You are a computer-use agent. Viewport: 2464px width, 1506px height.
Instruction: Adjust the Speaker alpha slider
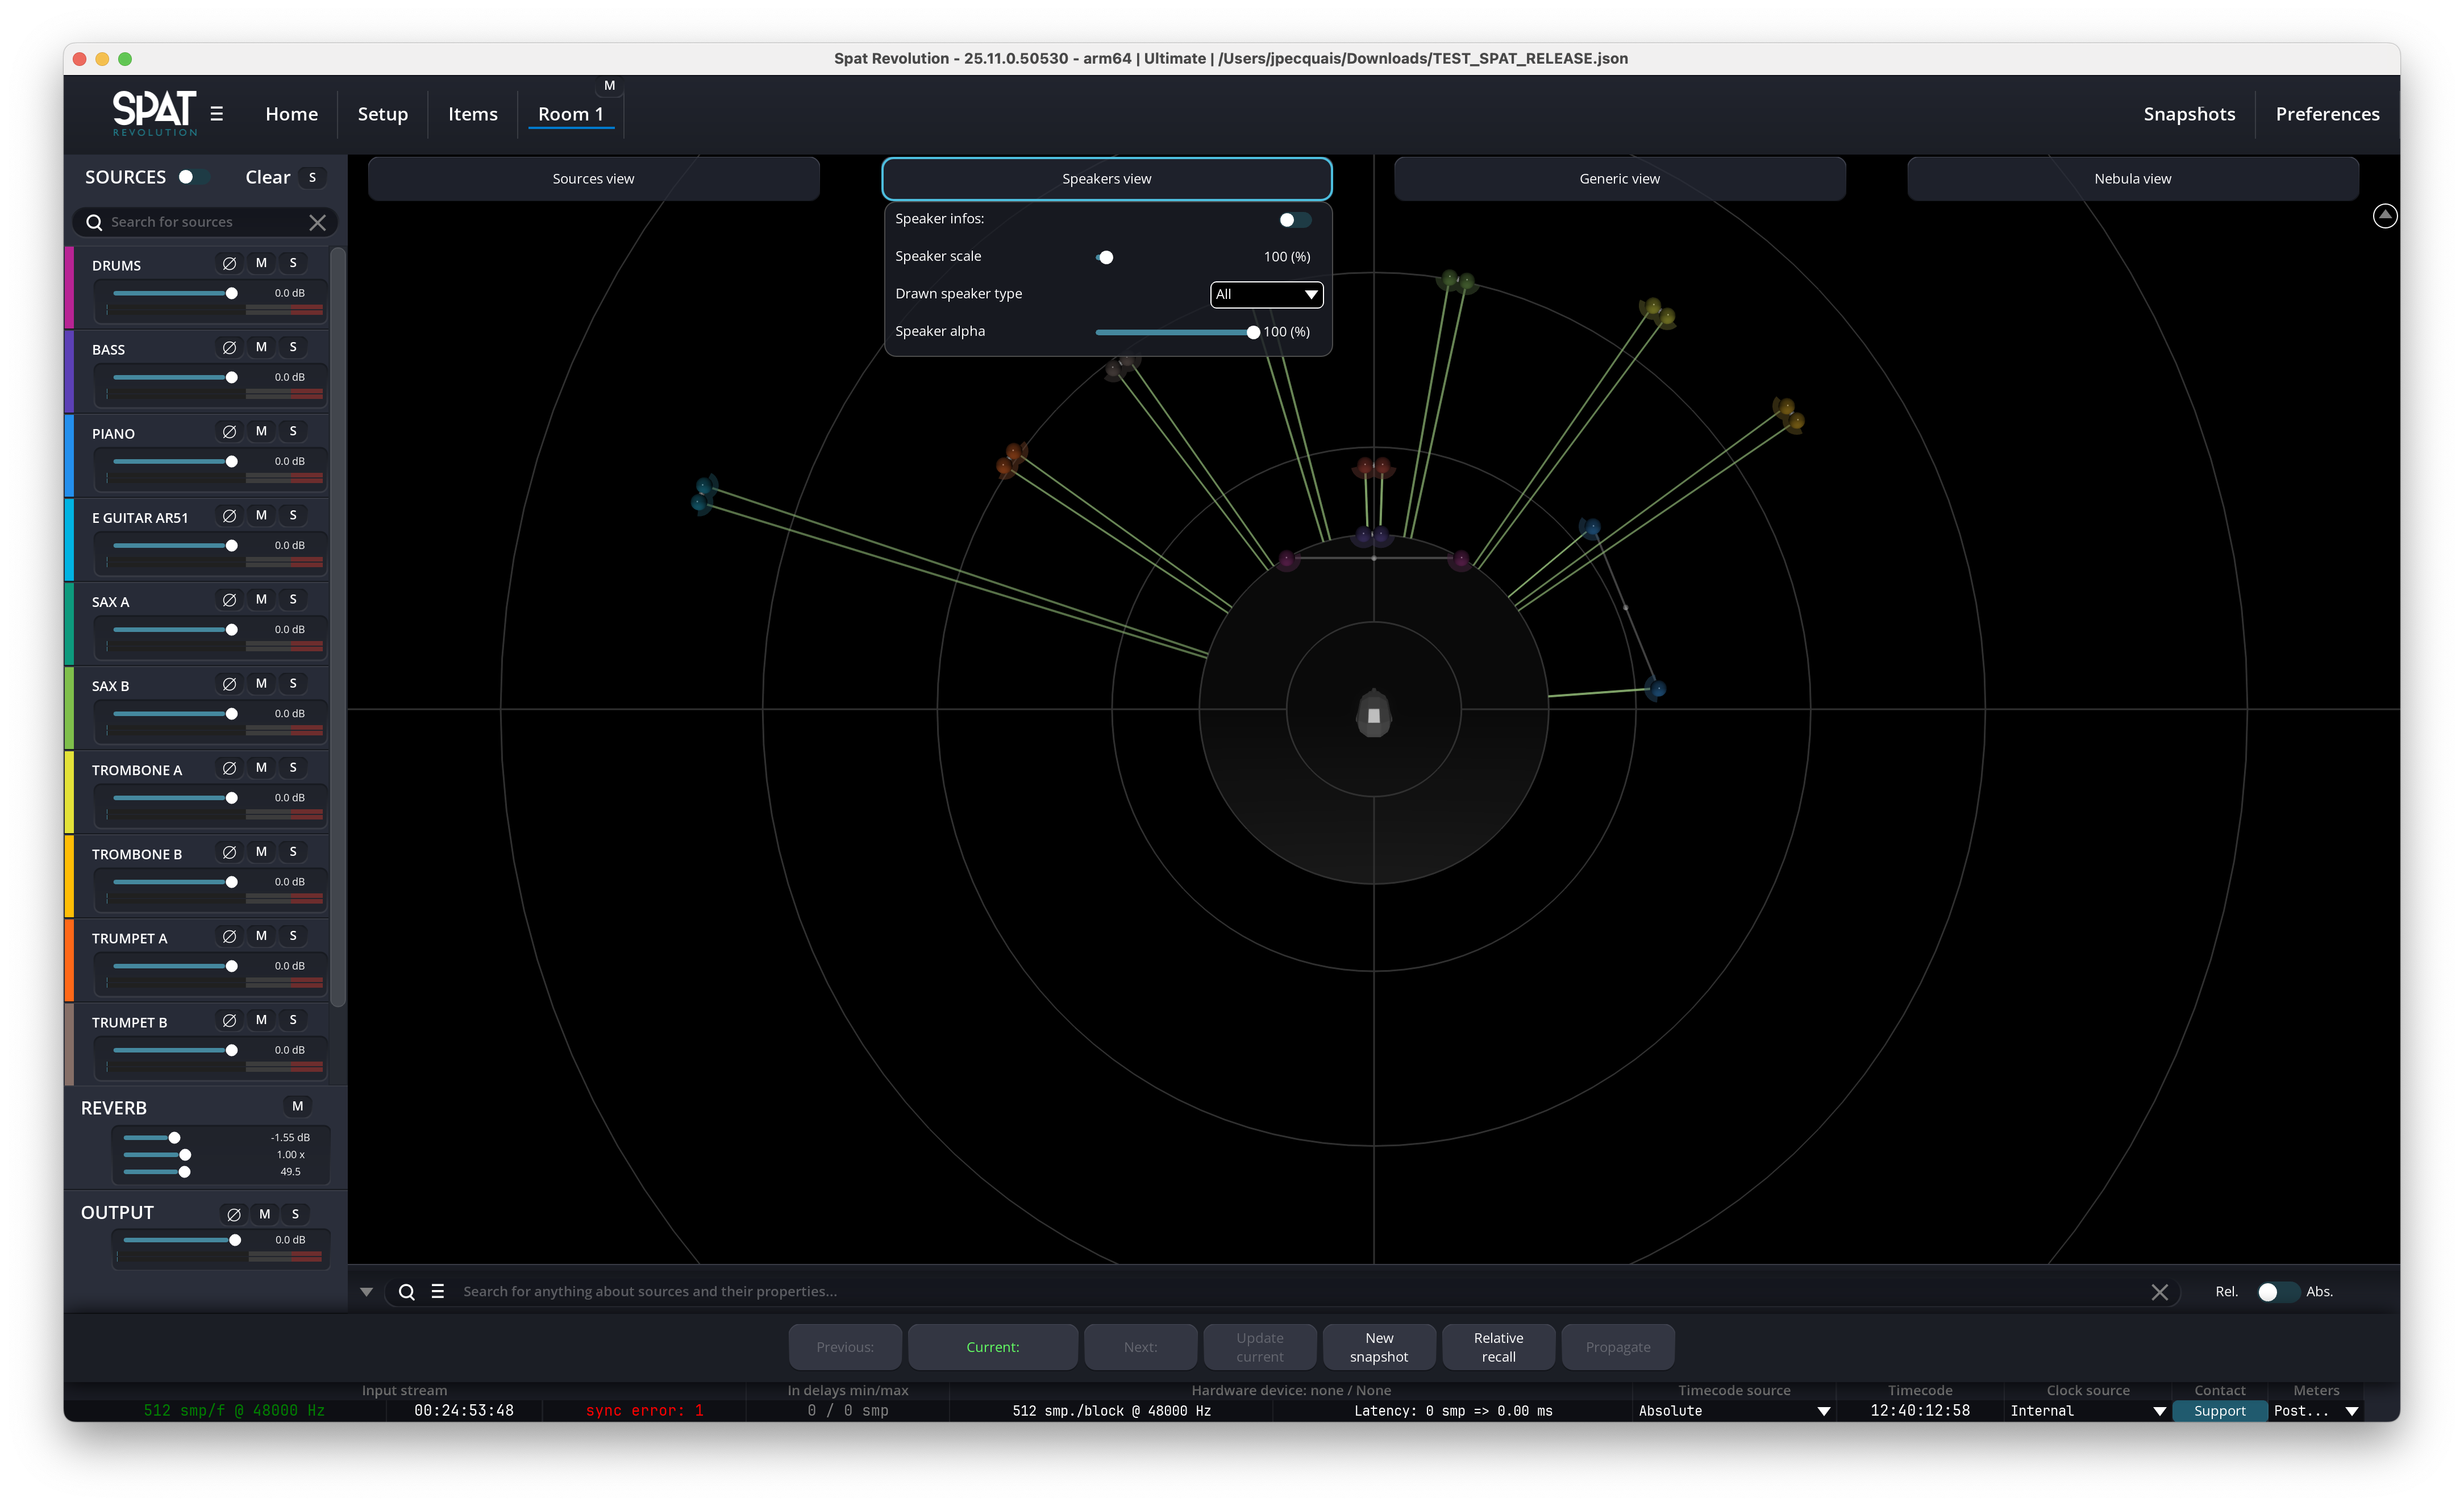(1252, 332)
